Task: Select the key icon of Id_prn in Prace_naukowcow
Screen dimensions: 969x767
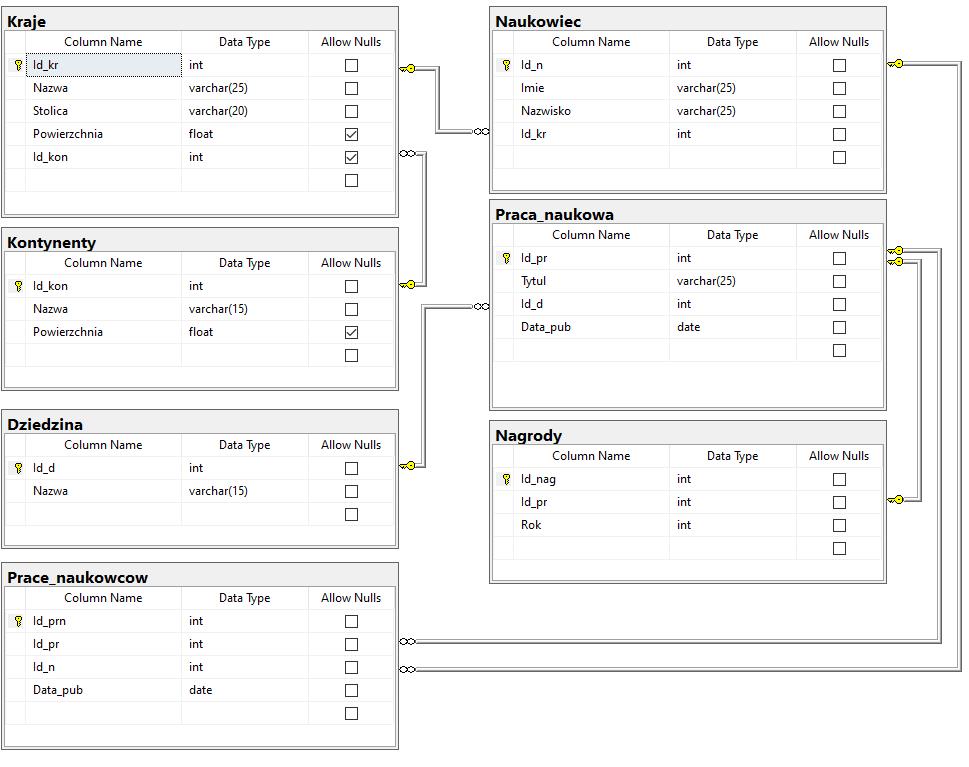Action: [x=18, y=621]
